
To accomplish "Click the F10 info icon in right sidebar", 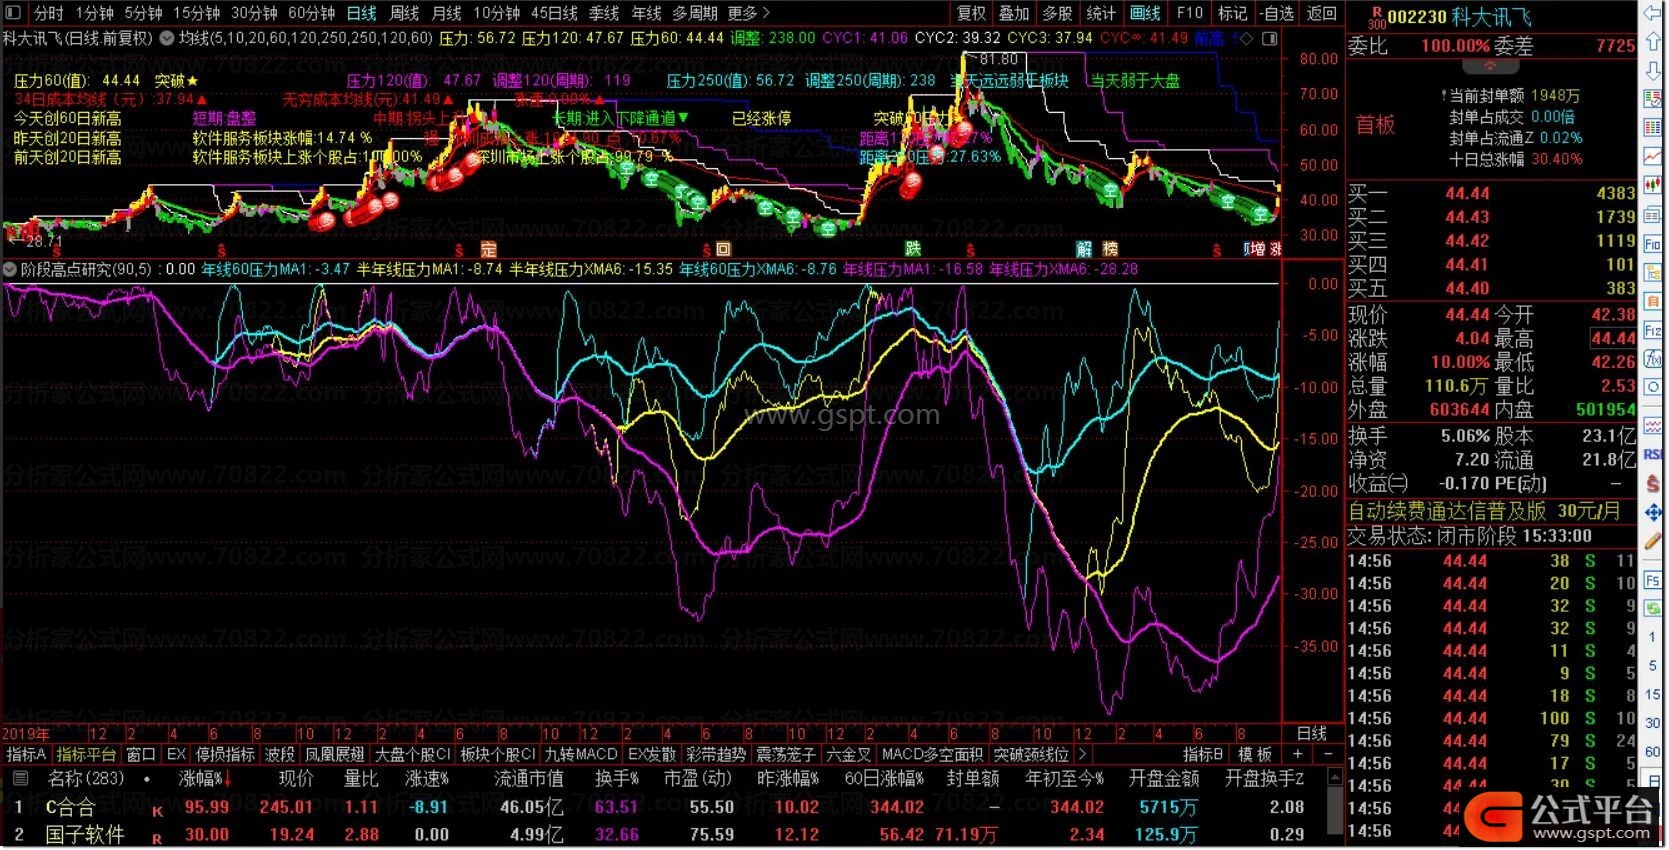I will (1653, 244).
